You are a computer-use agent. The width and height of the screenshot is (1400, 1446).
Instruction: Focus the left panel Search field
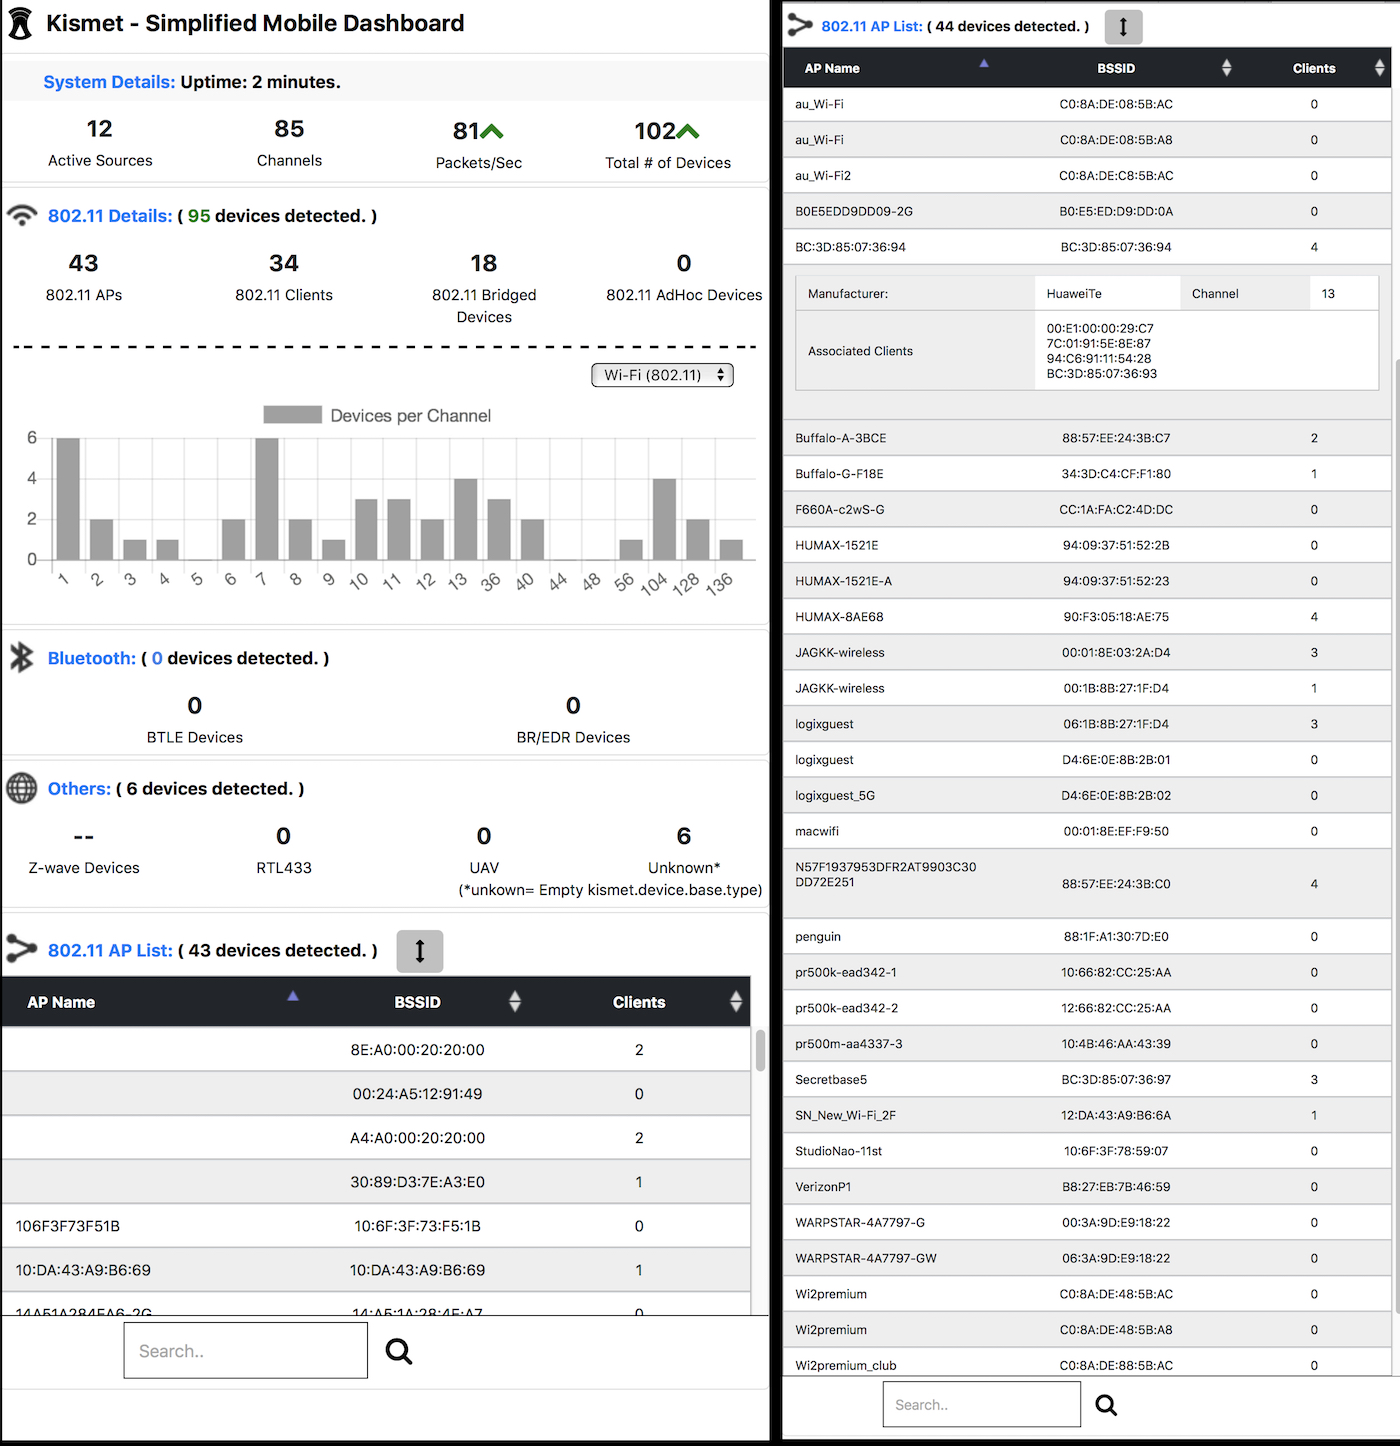click(x=246, y=1351)
